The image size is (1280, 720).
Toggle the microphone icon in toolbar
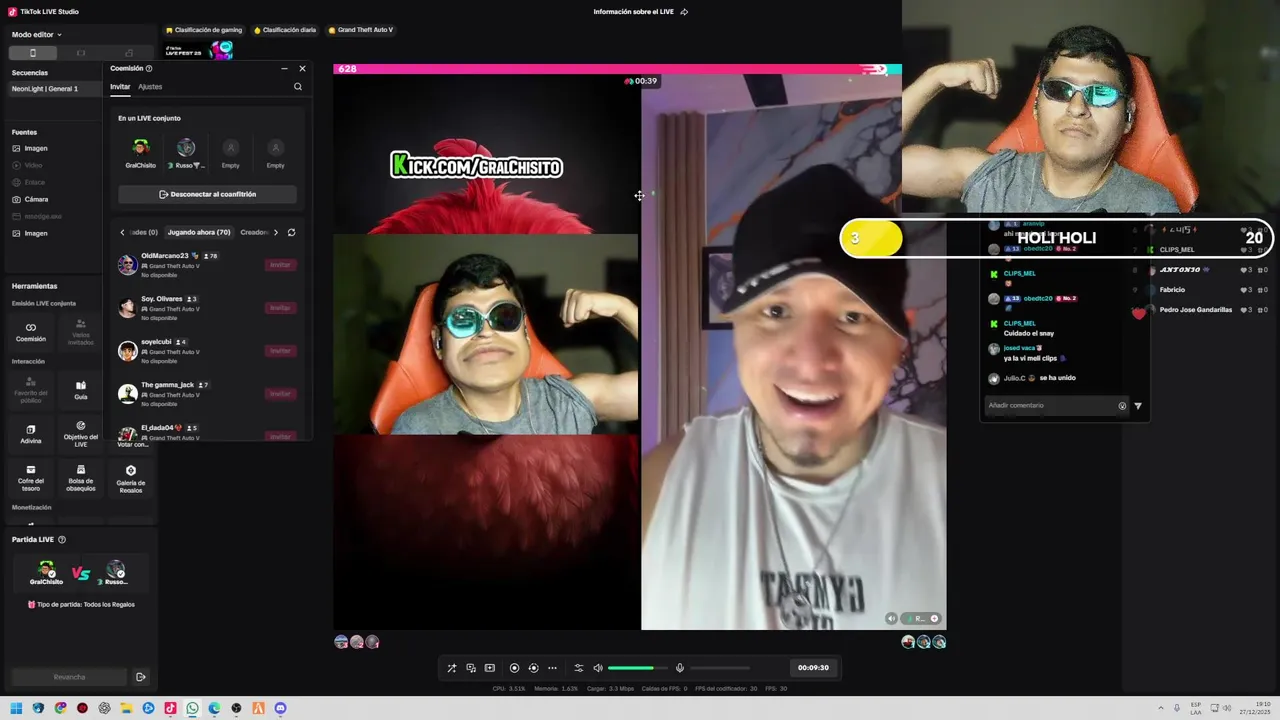point(680,668)
